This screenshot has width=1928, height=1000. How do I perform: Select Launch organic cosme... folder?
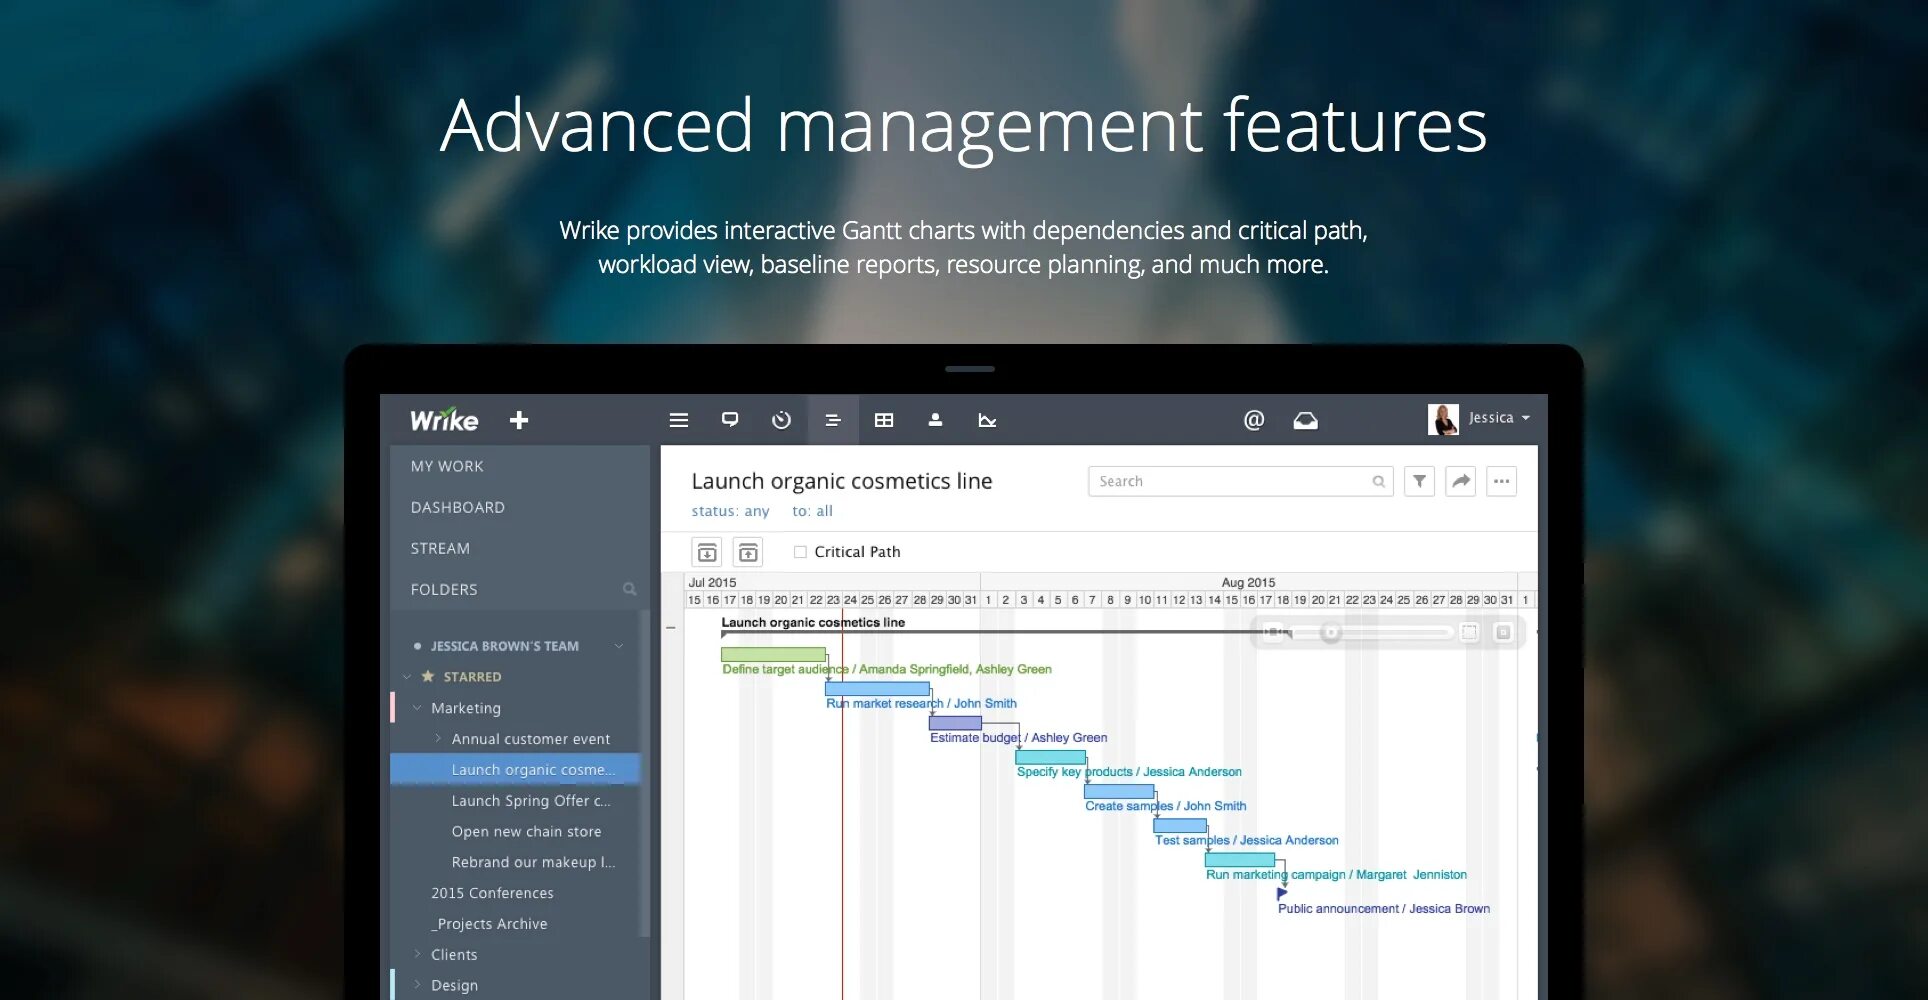pyautogui.click(x=515, y=770)
